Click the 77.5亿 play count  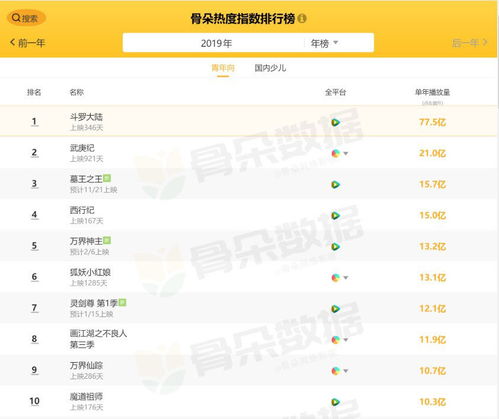[432, 122]
